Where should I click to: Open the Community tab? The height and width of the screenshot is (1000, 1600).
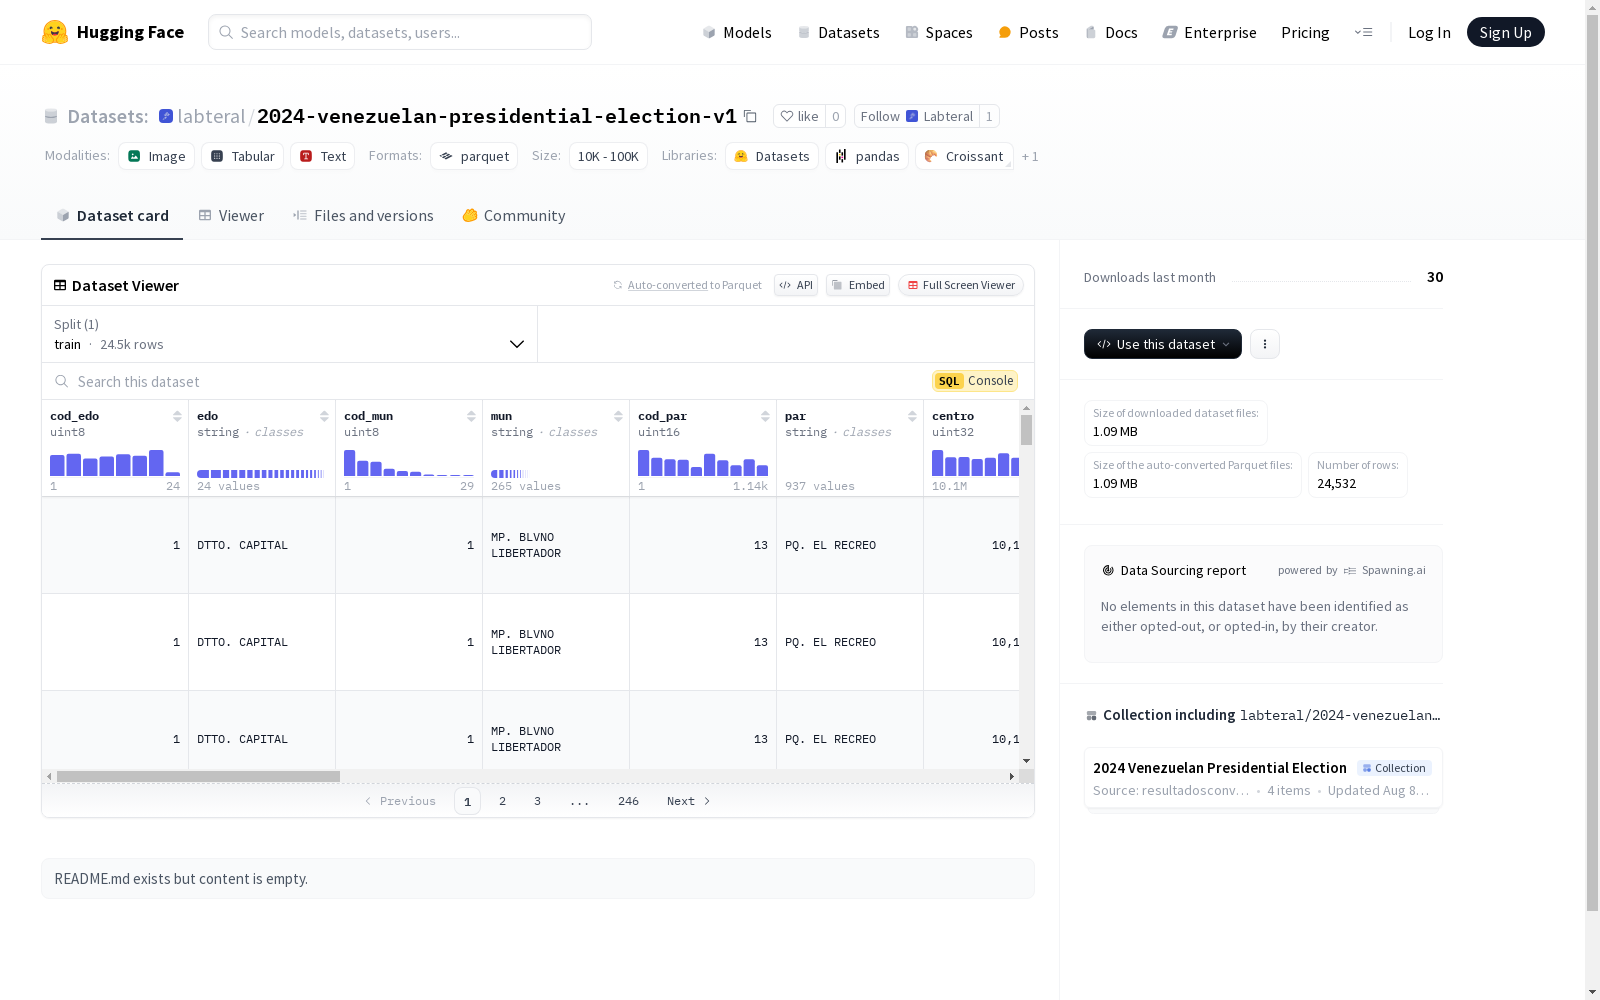(514, 216)
